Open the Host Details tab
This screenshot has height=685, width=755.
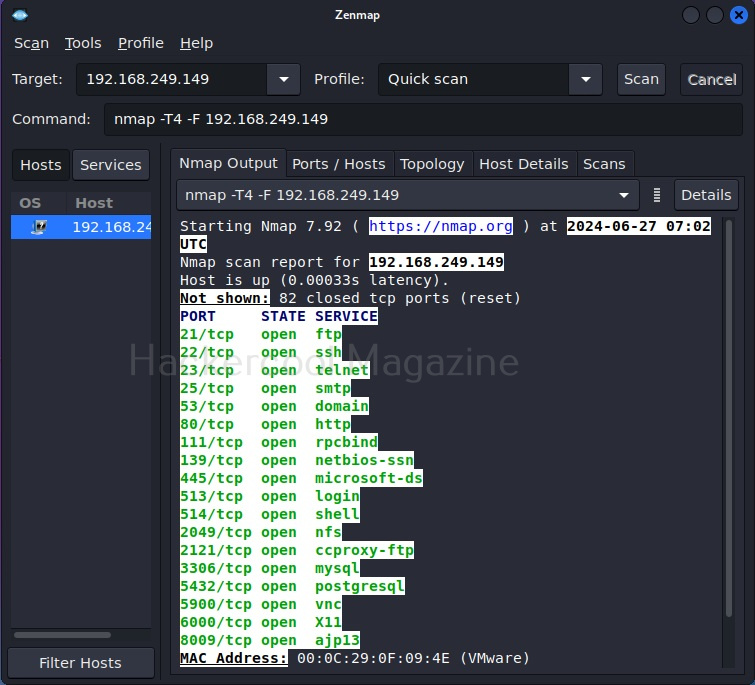(524, 164)
